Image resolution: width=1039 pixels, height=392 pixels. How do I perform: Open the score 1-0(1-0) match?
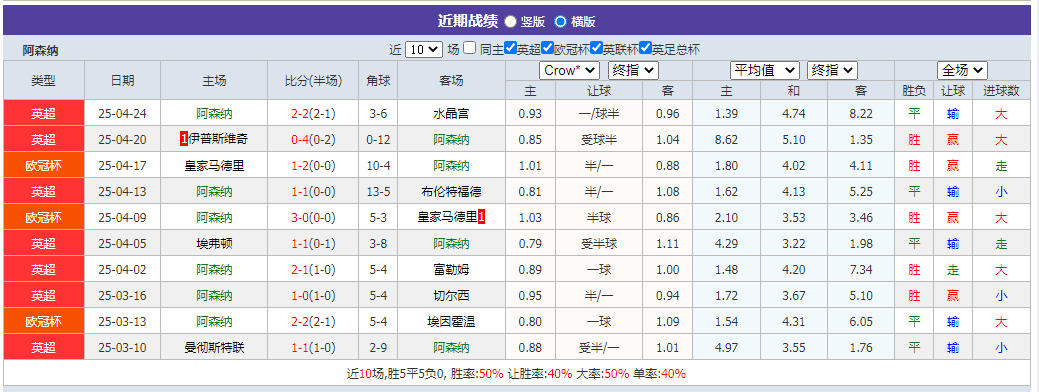point(313,296)
